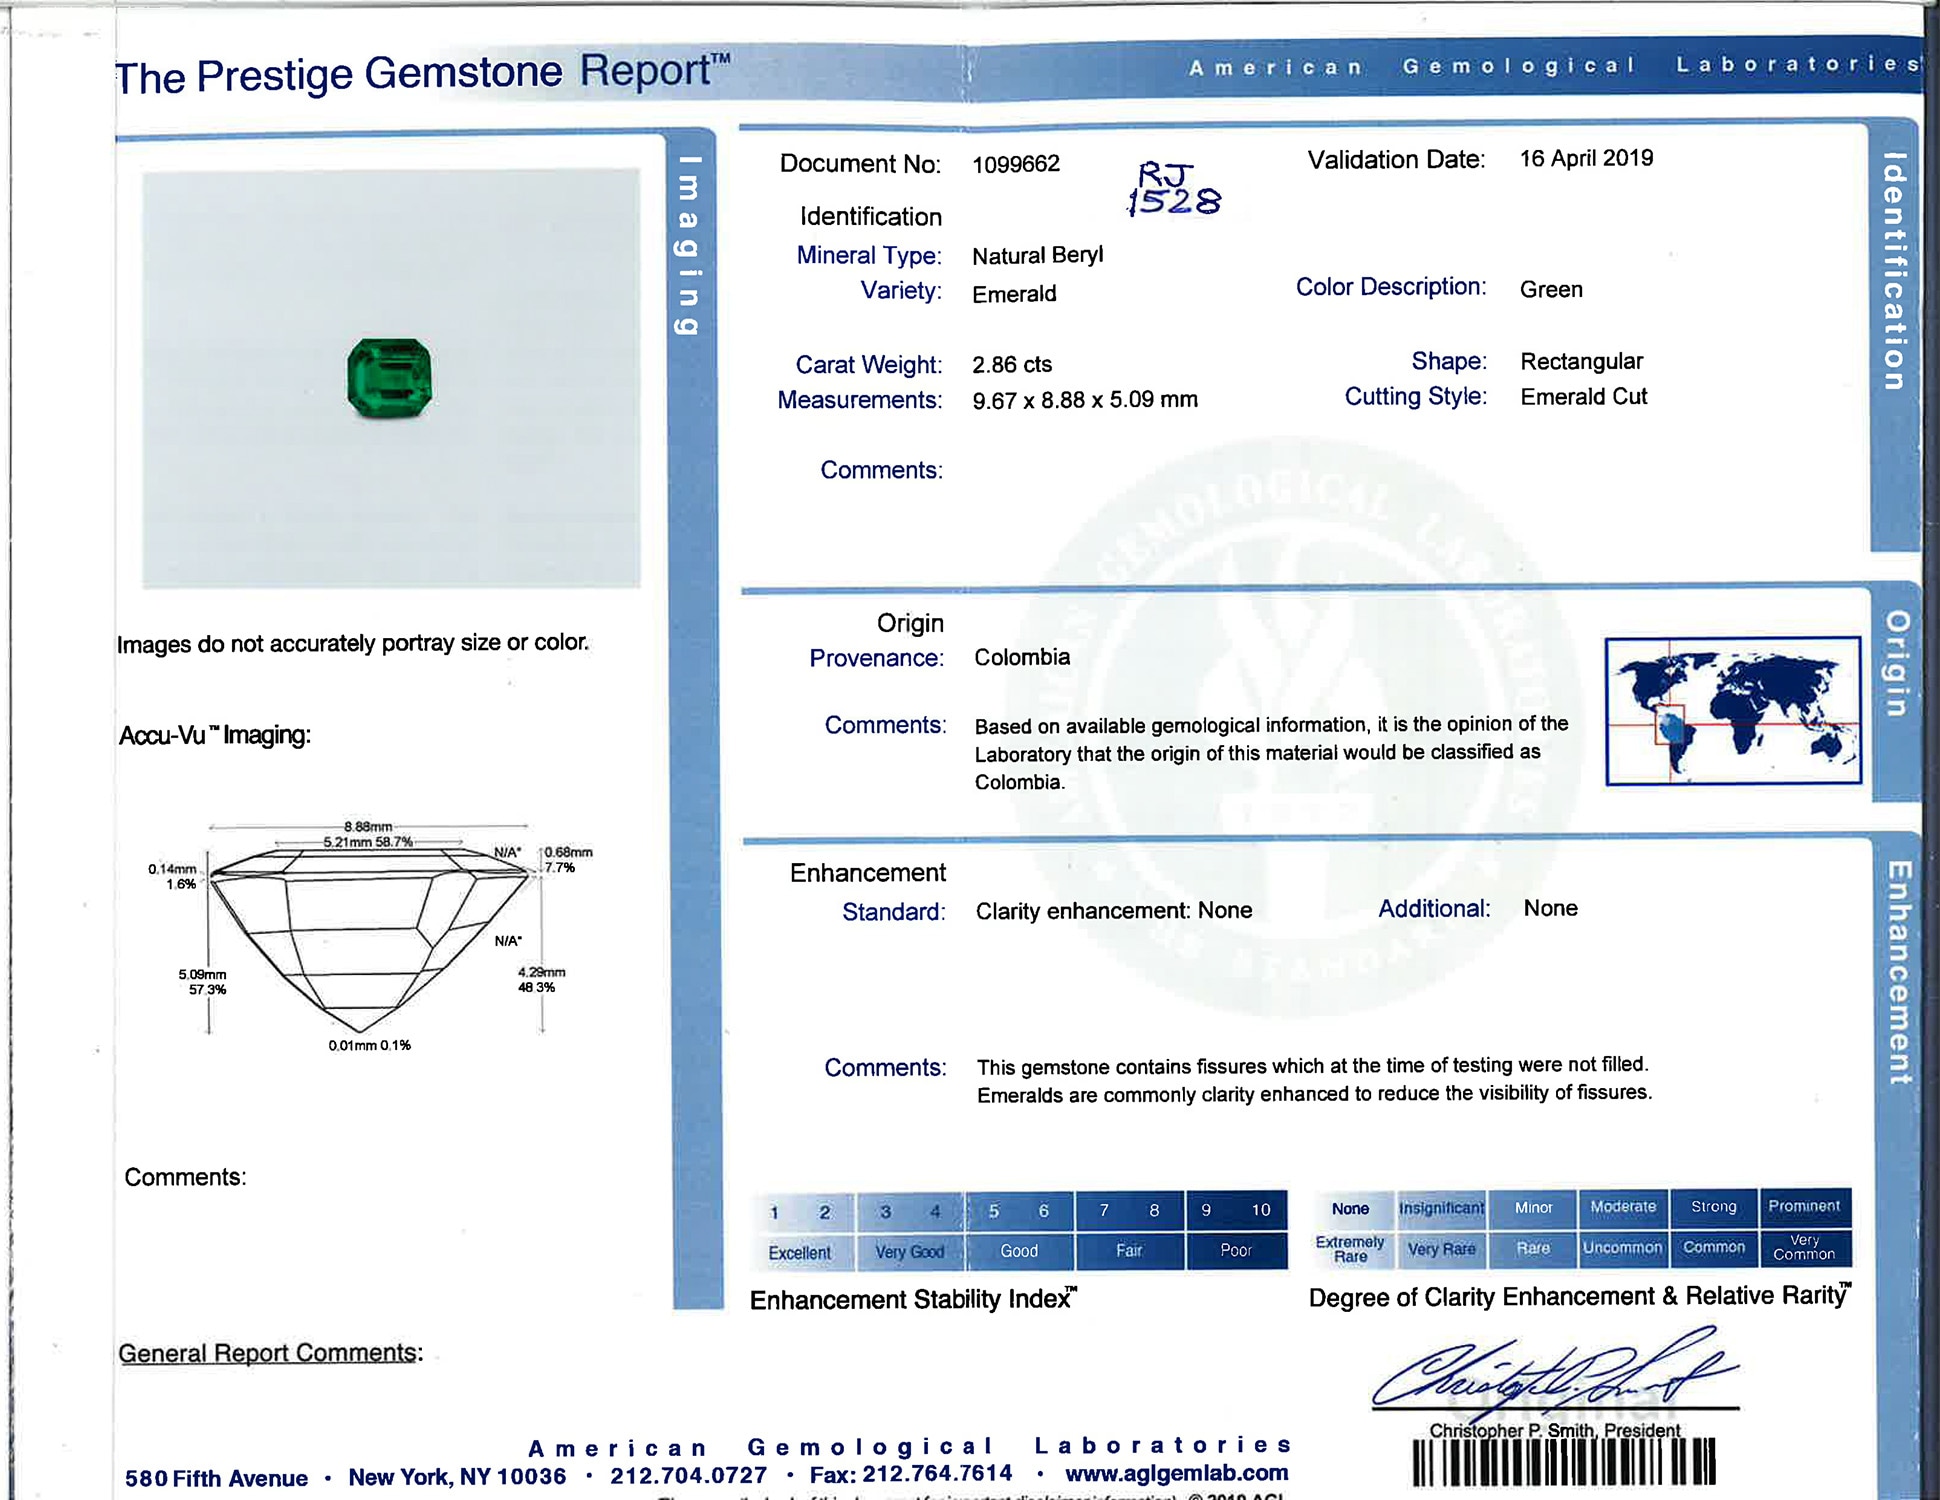Click the world map origin image
1940x1500 pixels.
[1732, 711]
